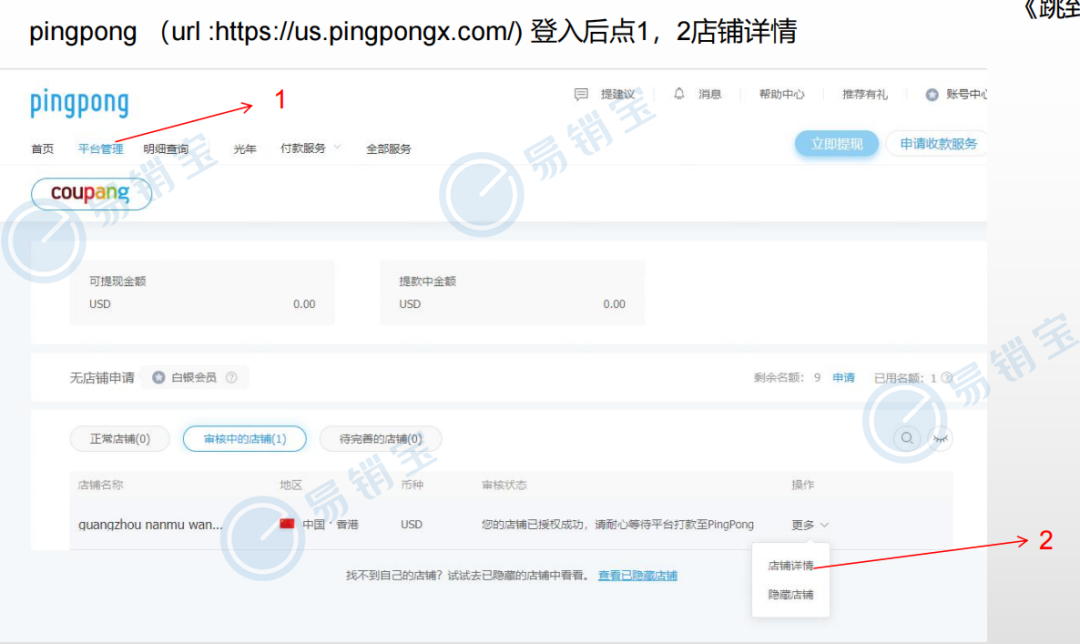Open the account center icon 账号中心
1080x644 pixels.
(x=932, y=94)
